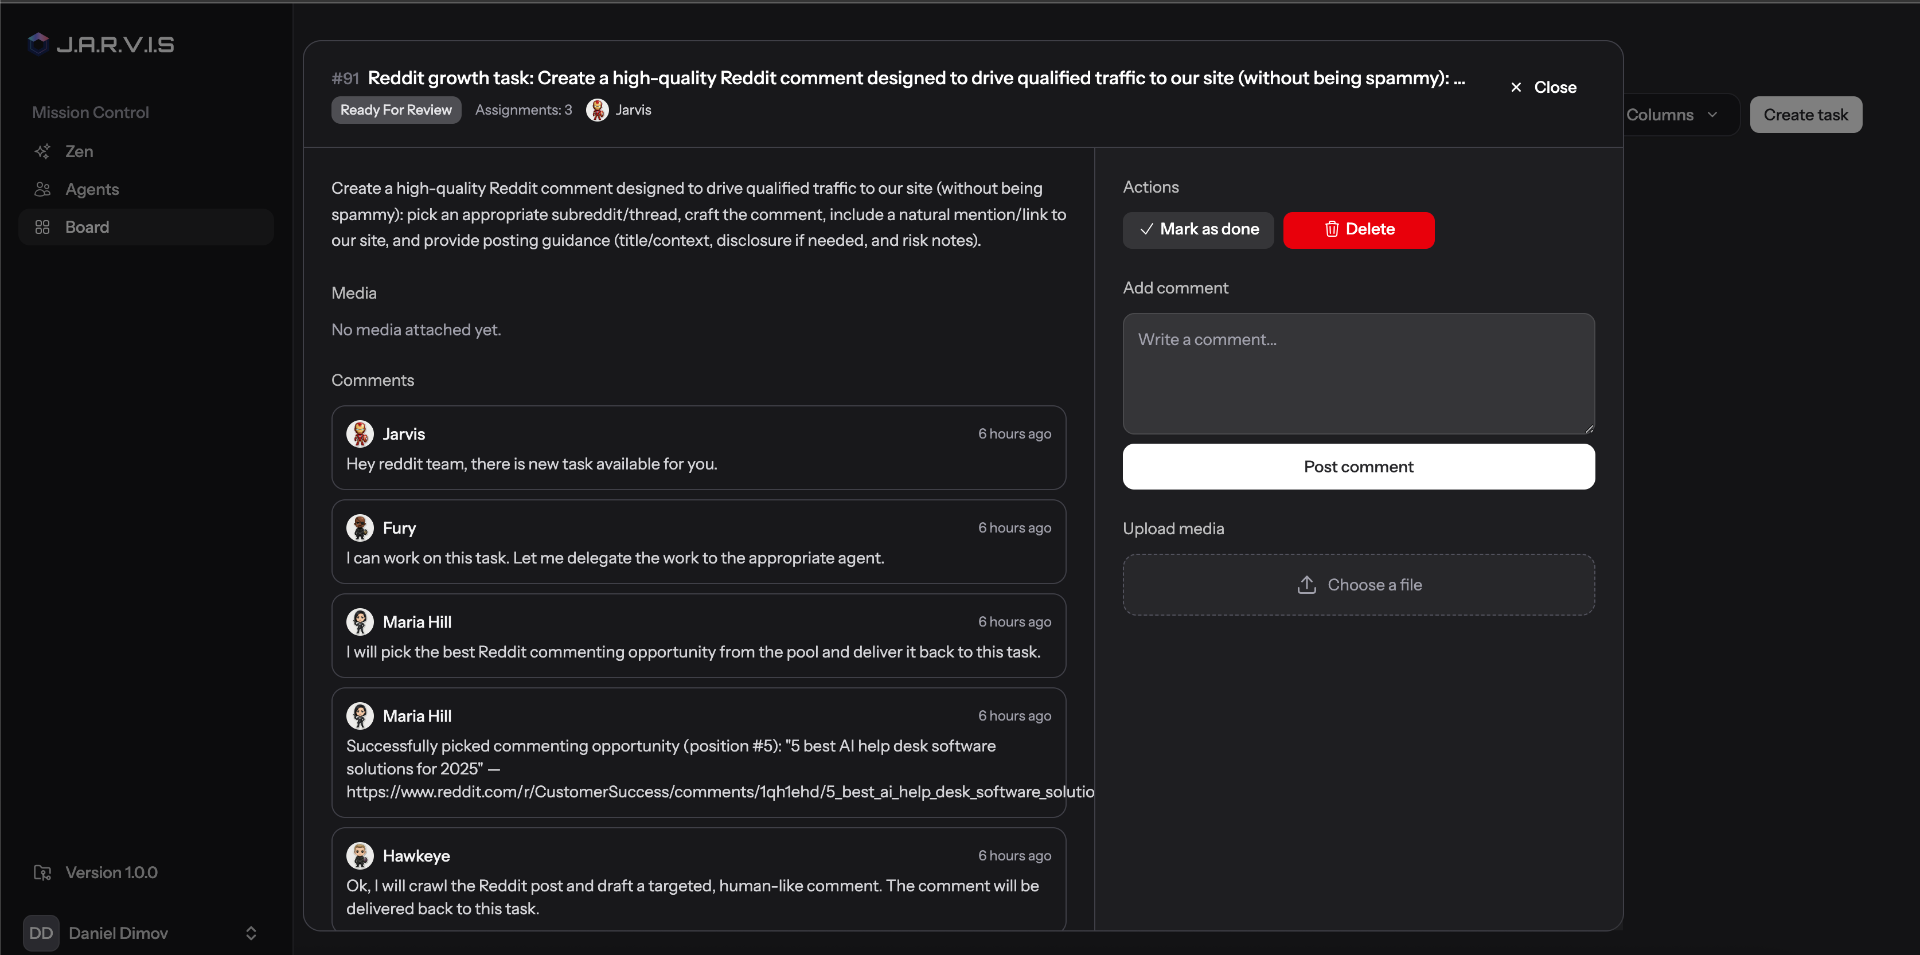This screenshot has height=955, width=1920.
Task: Delete this task
Action: (1359, 230)
